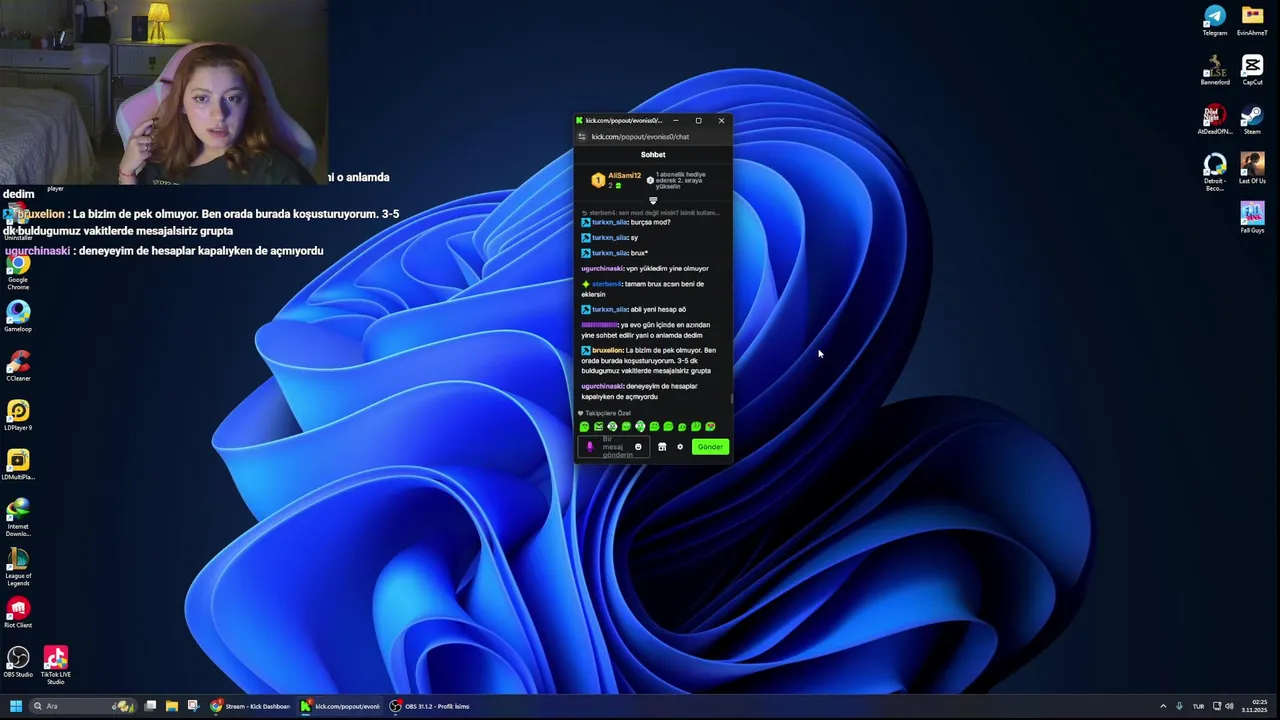The height and width of the screenshot is (720, 1280).
Task: Click the taskbar search box 'Ara'
Action: click(82, 706)
